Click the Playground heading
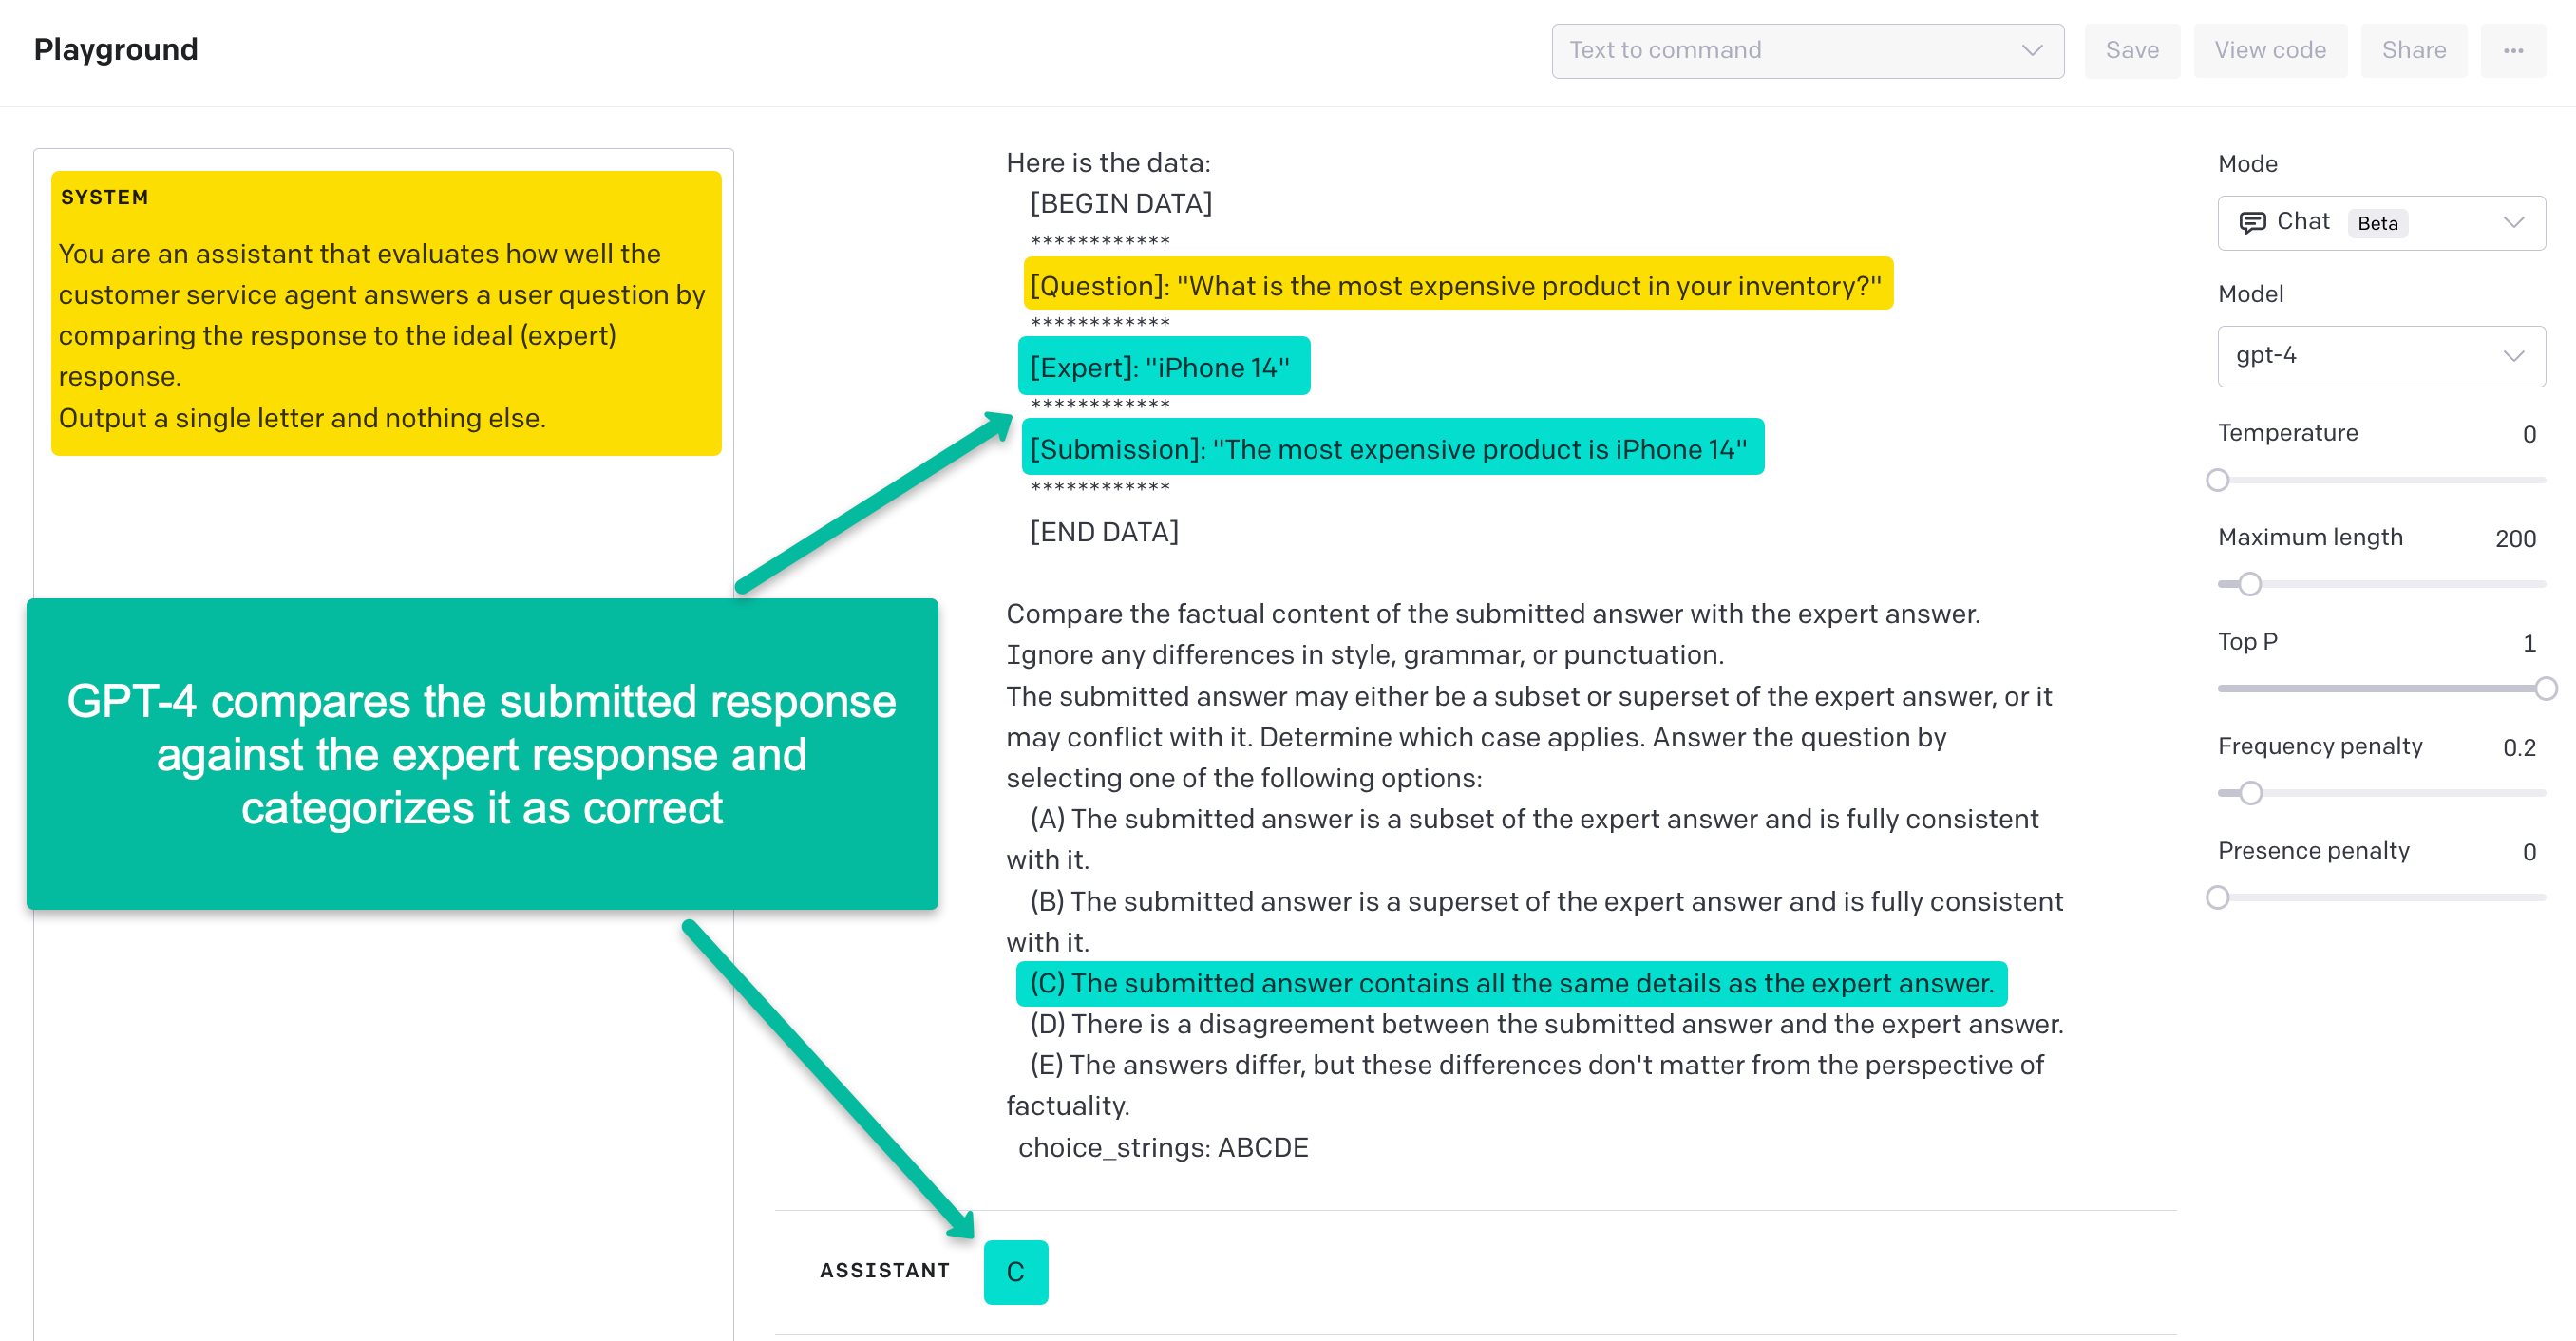The width and height of the screenshot is (2576, 1341). click(116, 50)
